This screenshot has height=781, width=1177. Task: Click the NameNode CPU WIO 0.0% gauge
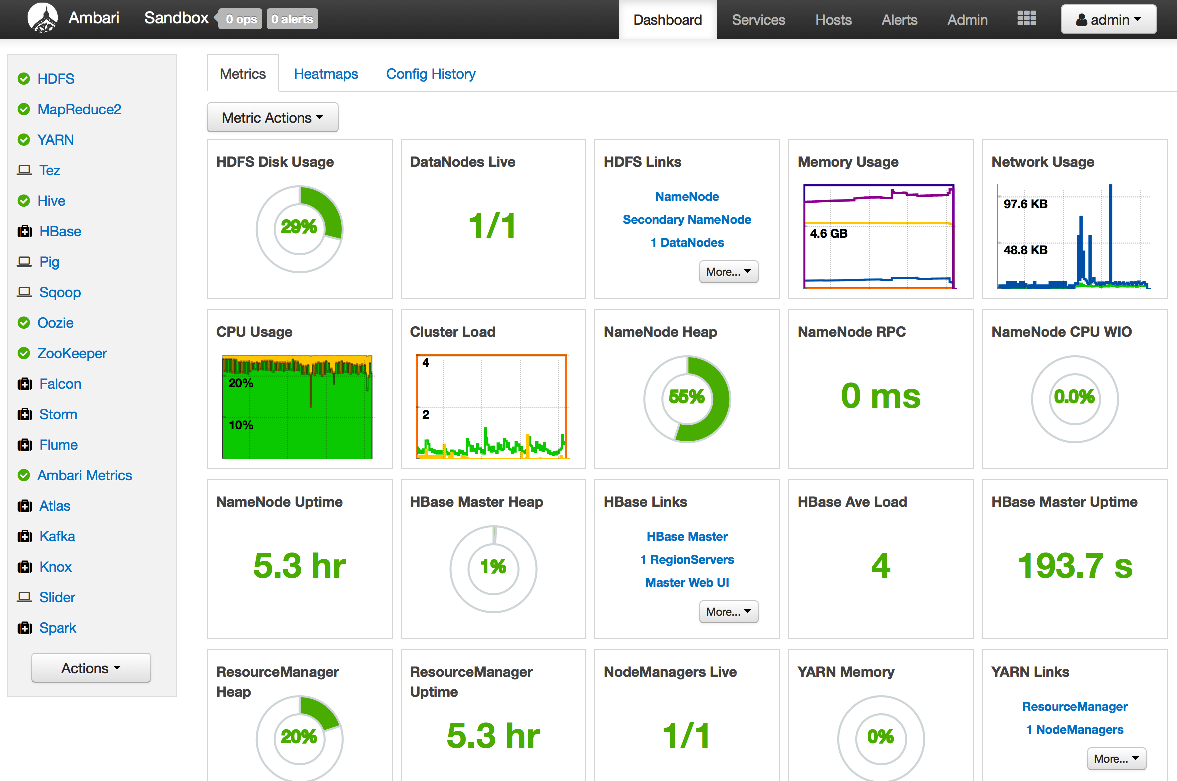pyautogui.click(x=1075, y=399)
